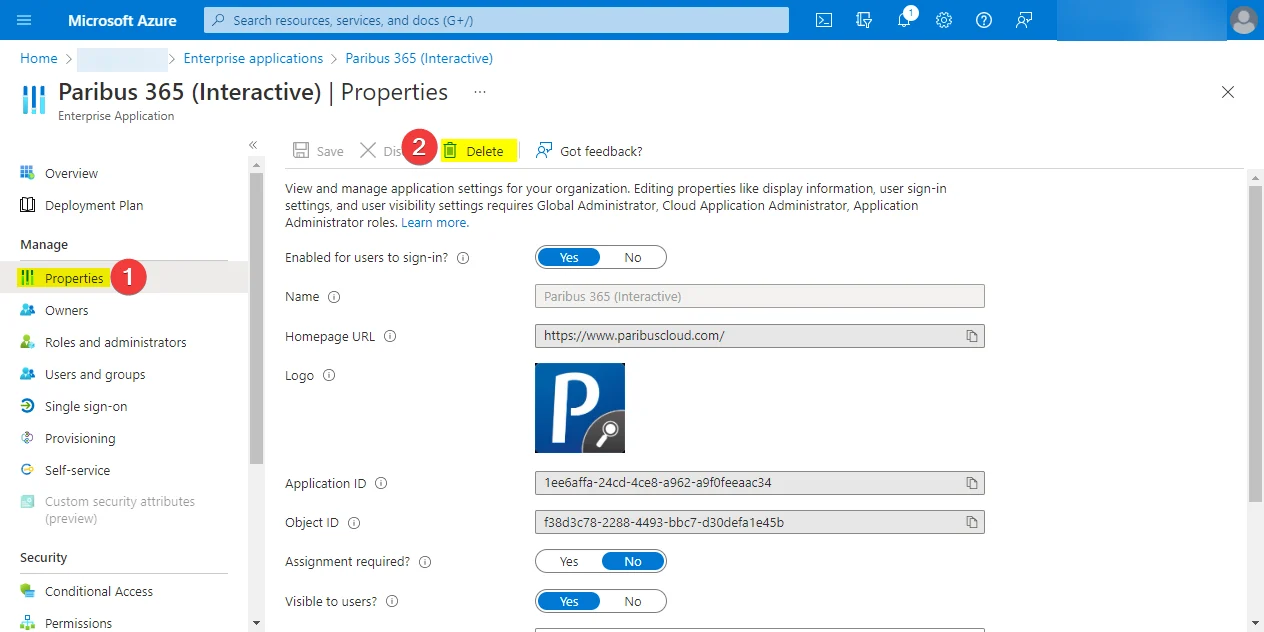Click the ellipsis more options beside title
Image resolution: width=1264 pixels, height=632 pixels.
tap(480, 92)
